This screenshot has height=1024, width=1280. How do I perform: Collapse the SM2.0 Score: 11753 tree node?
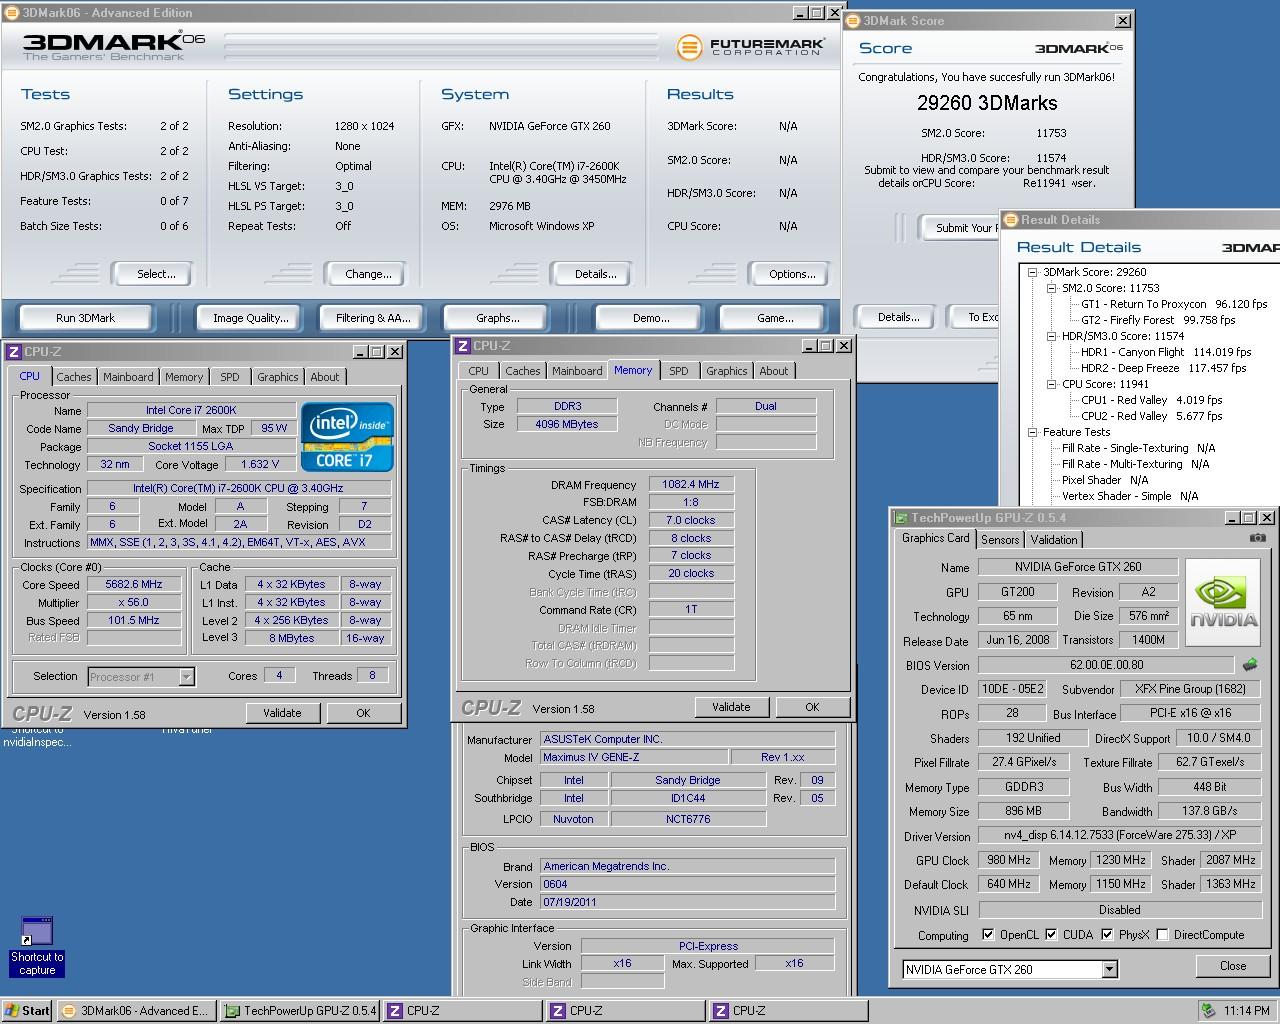[x=1051, y=288]
